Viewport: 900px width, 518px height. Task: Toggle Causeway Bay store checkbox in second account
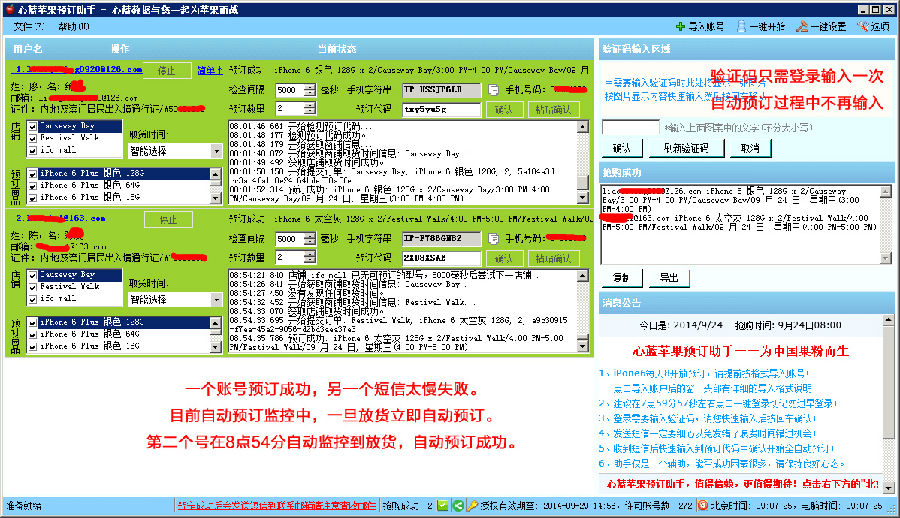pos(33,275)
